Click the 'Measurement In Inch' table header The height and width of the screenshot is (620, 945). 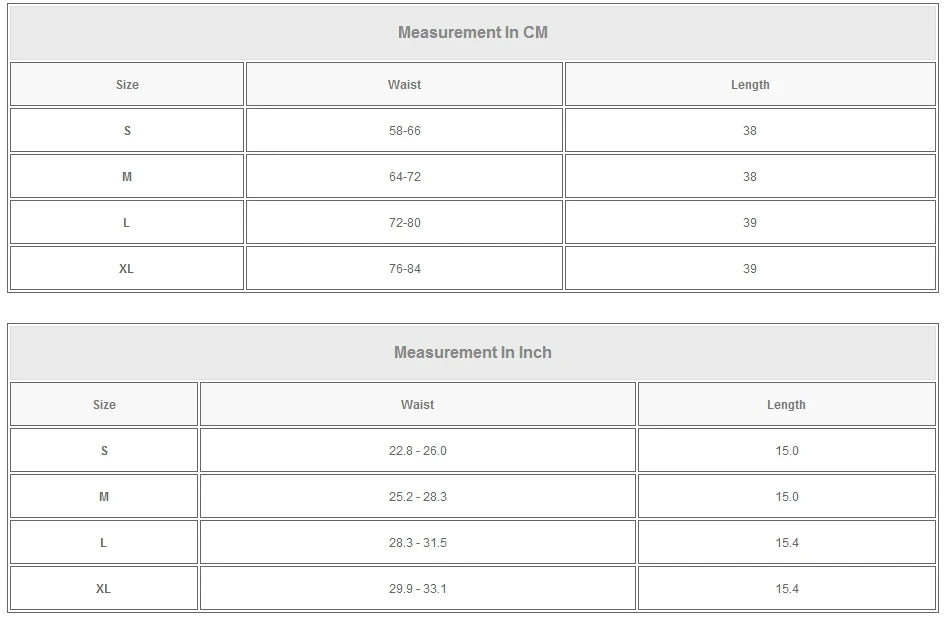click(473, 352)
